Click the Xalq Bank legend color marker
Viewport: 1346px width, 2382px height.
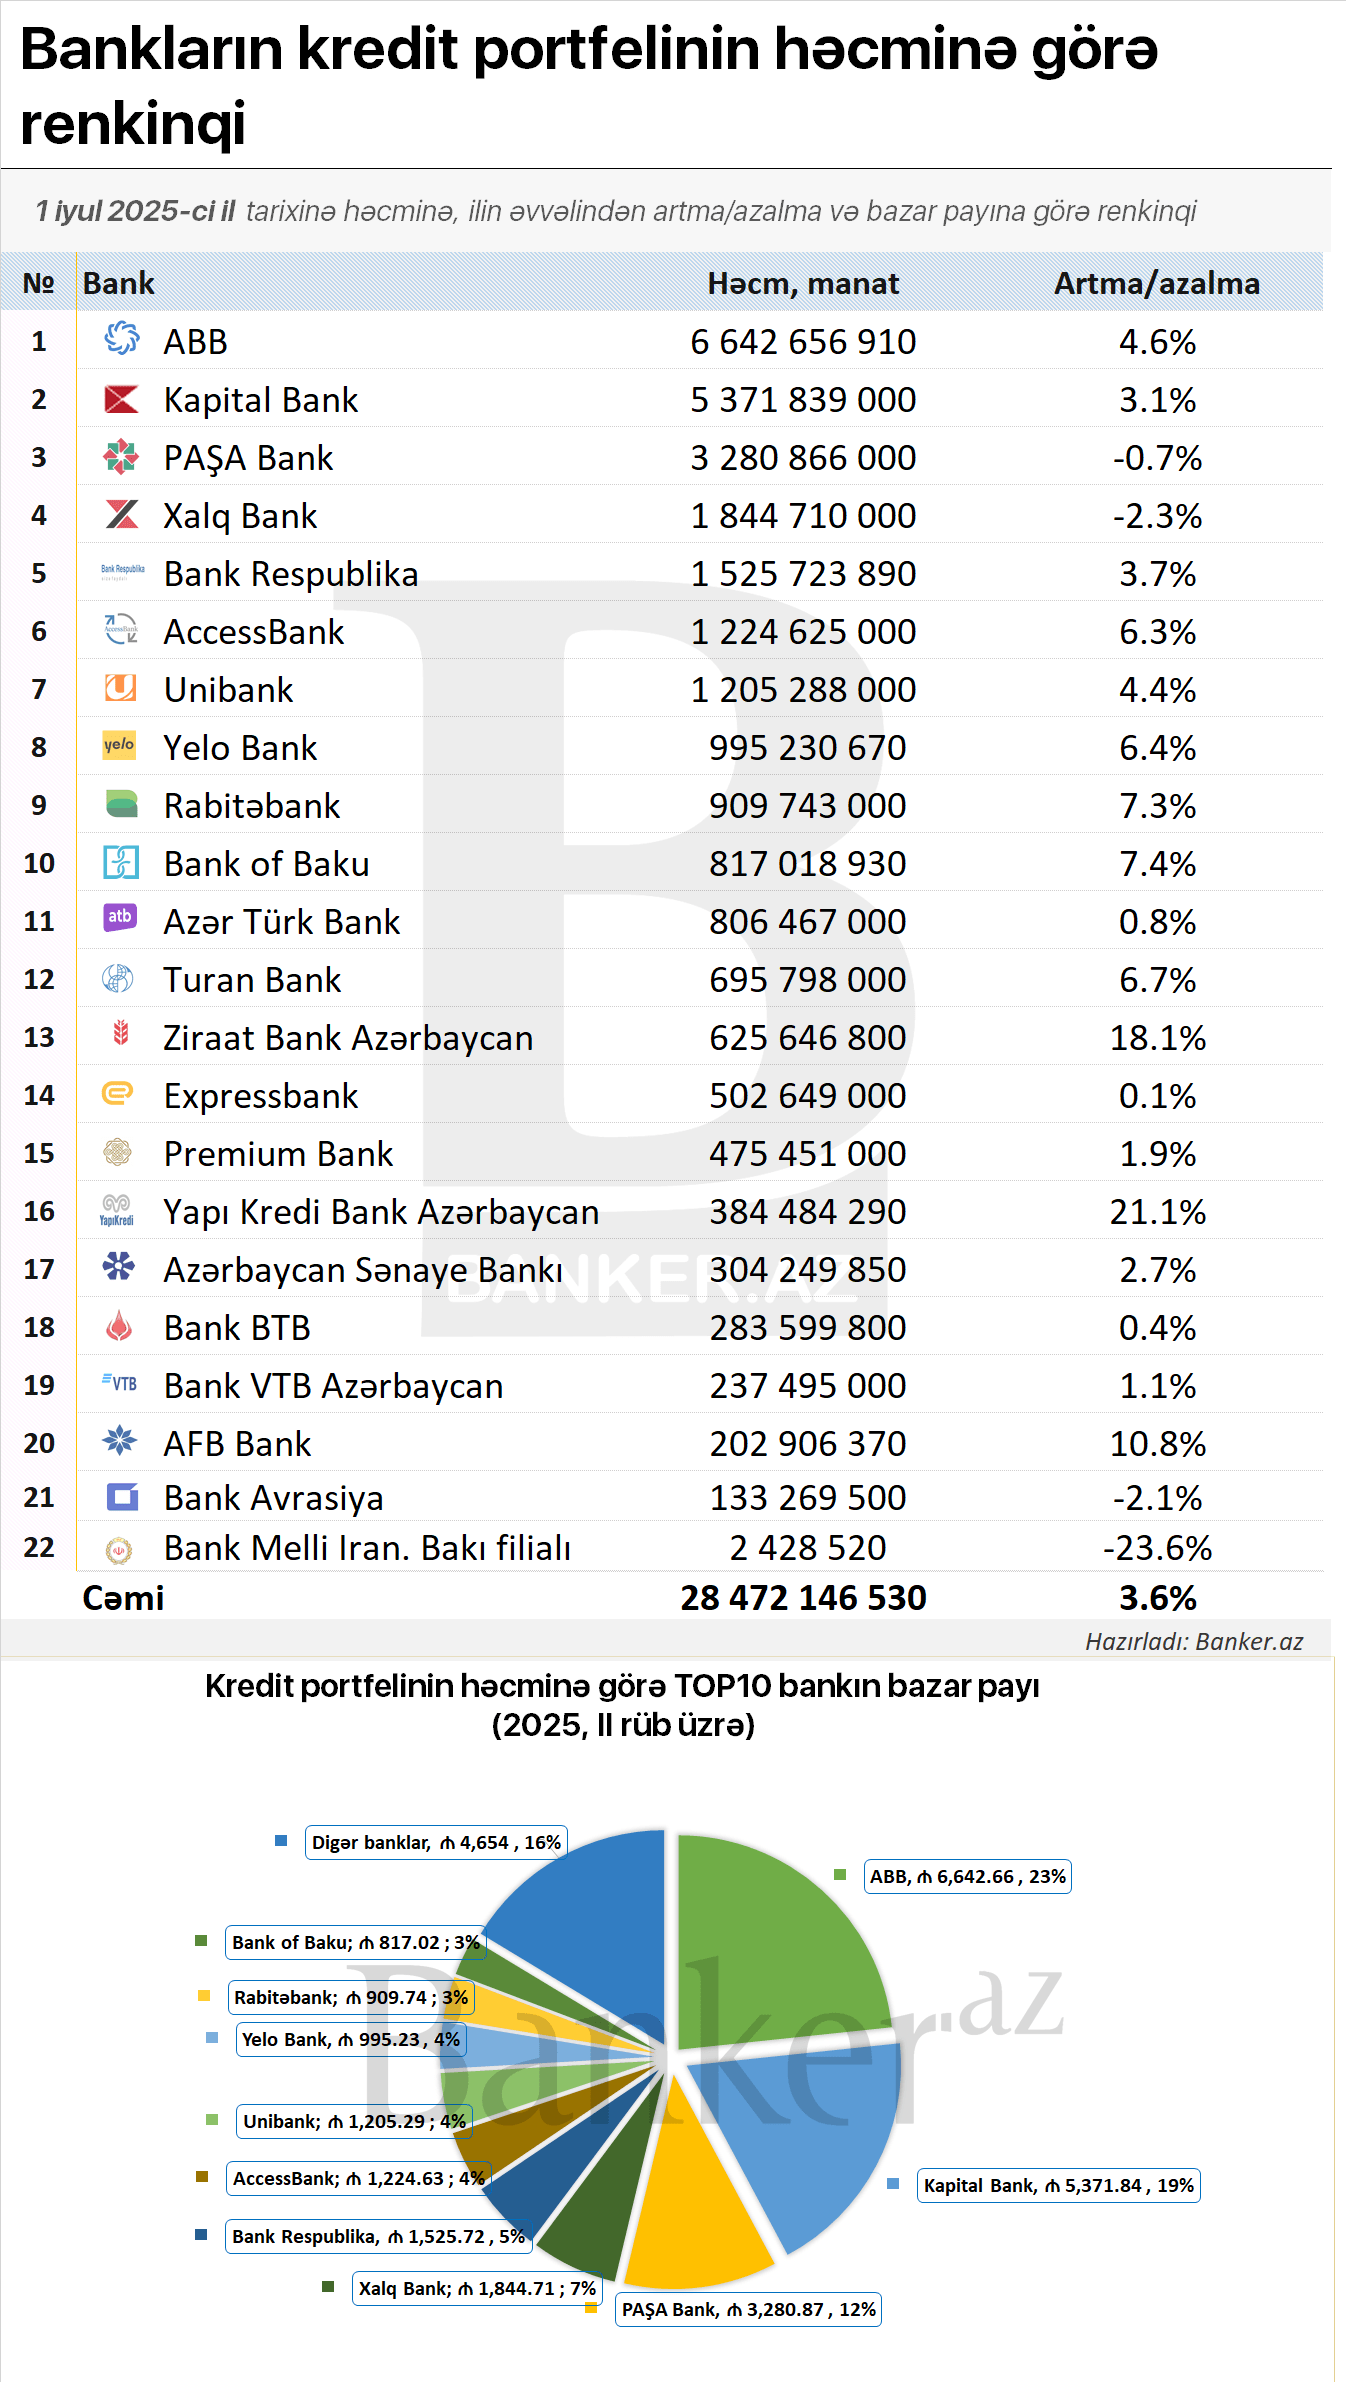(x=328, y=2287)
